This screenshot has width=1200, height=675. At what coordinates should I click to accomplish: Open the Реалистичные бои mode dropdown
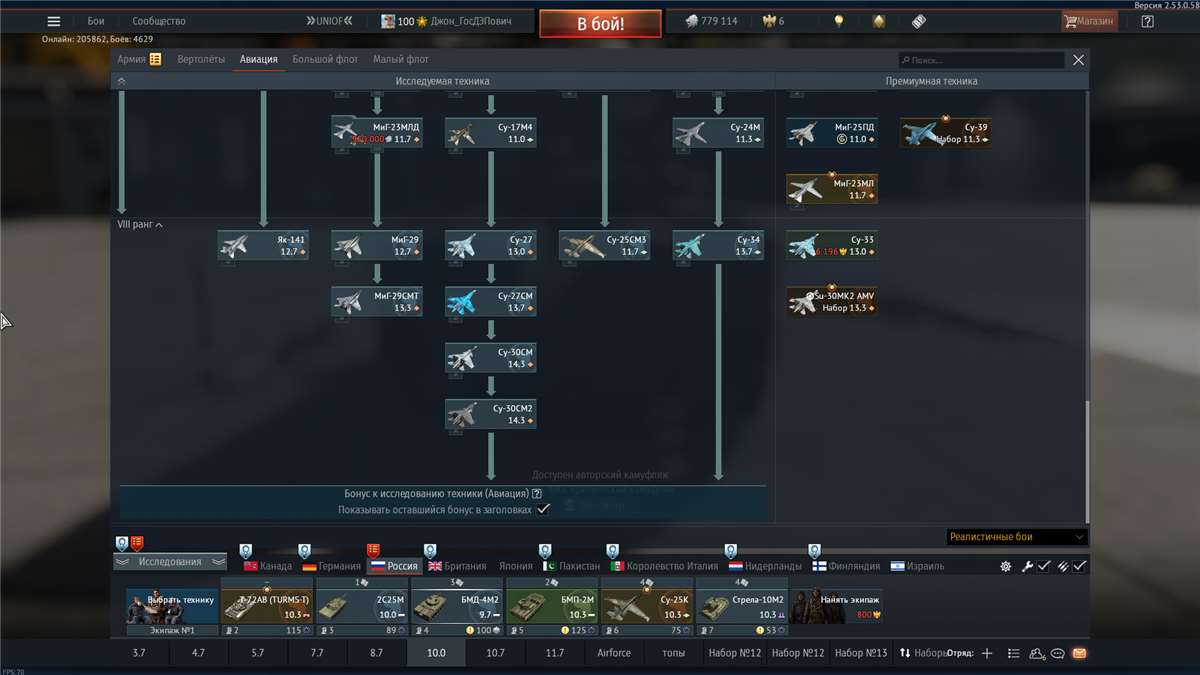pos(1016,537)
